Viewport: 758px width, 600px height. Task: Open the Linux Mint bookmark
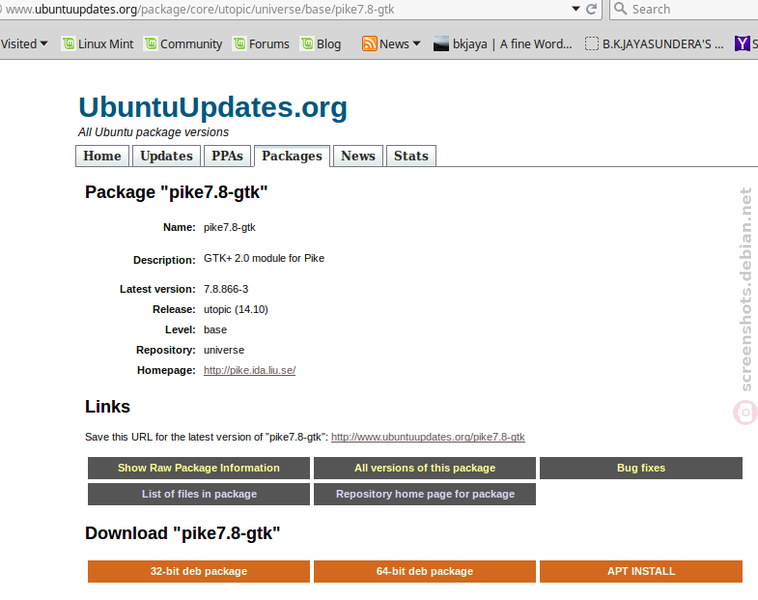pyautogui.click(x=98, y=44)
